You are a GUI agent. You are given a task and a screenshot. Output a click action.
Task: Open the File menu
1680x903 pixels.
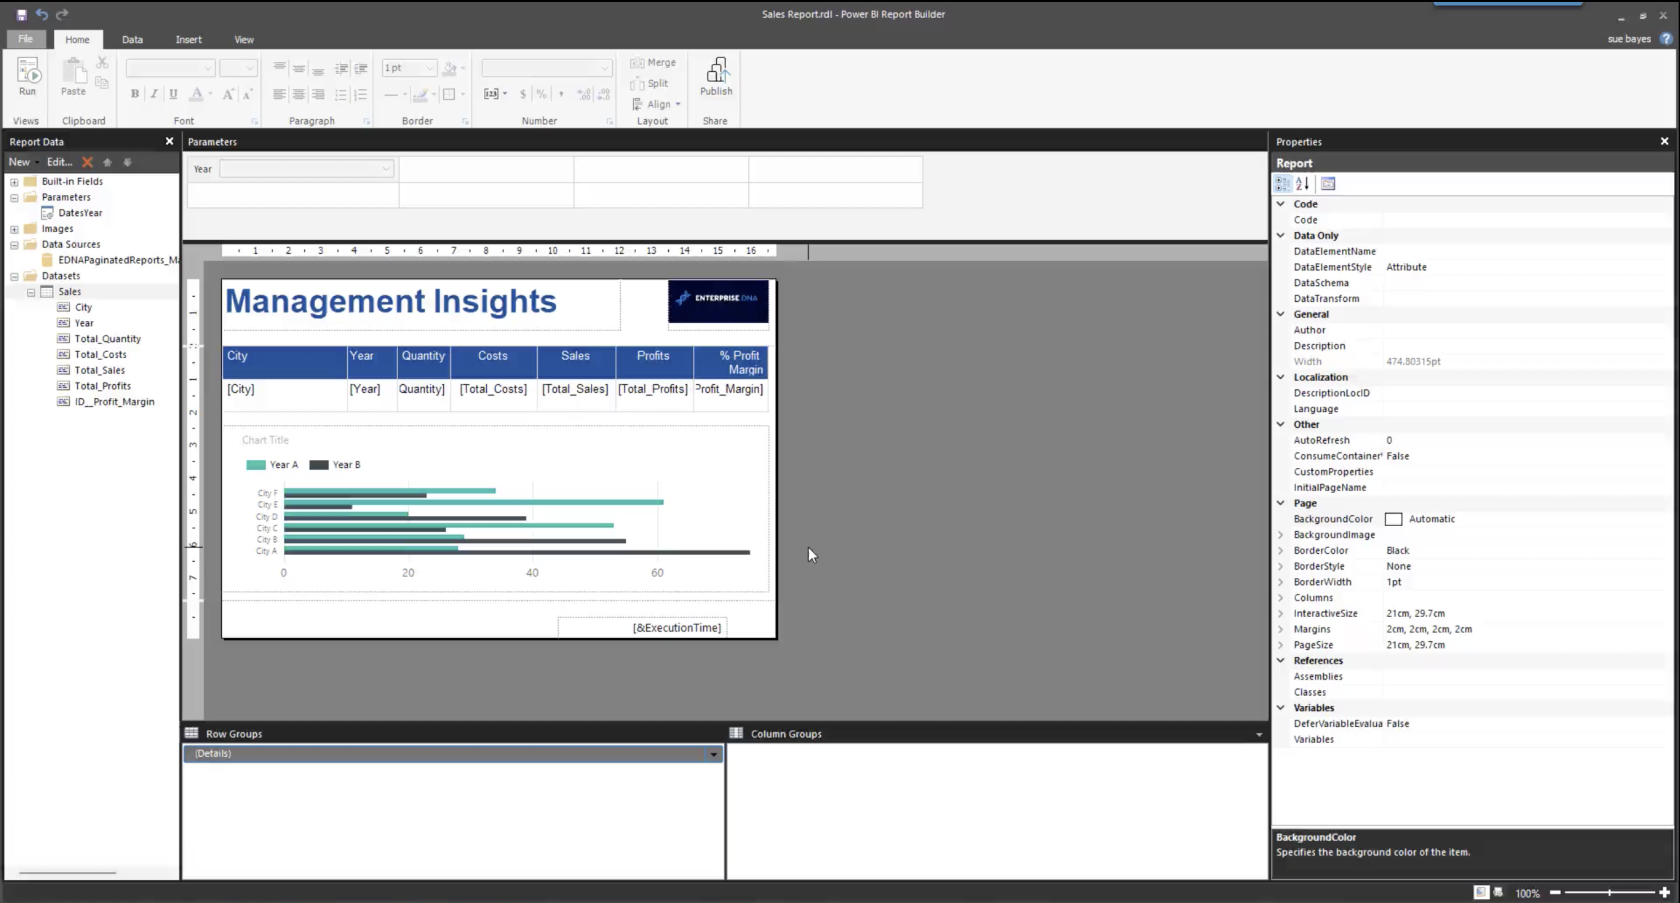tap(25, 39)
